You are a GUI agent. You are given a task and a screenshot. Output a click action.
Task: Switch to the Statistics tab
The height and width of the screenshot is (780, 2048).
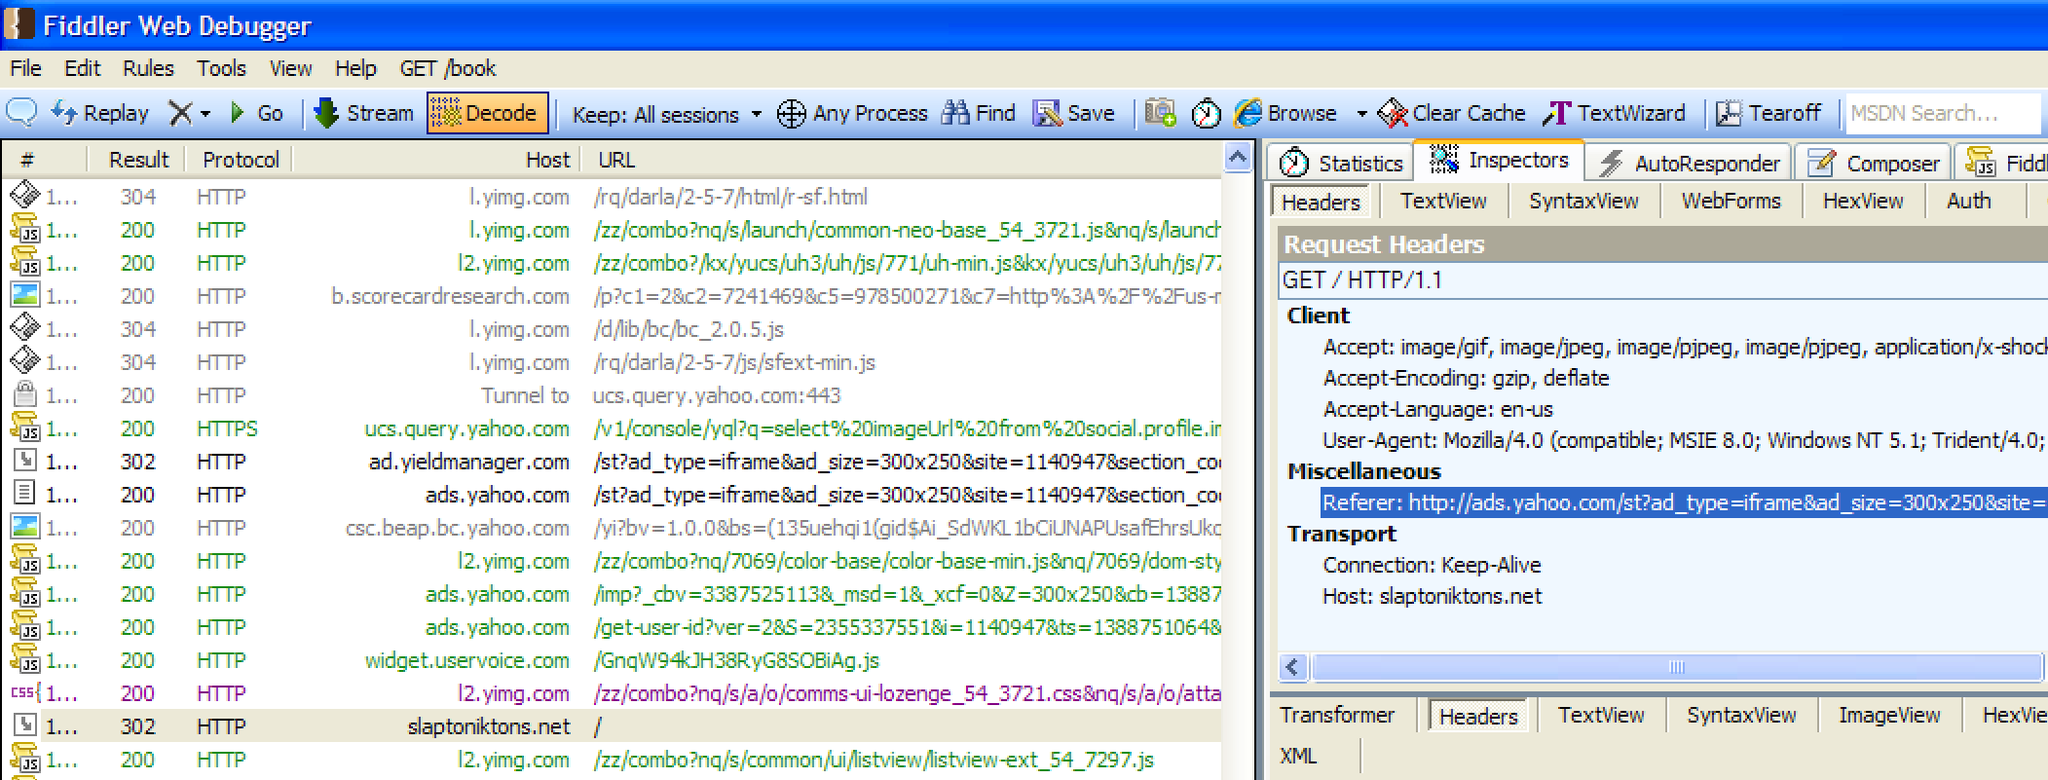click(x=1340, y=163)
